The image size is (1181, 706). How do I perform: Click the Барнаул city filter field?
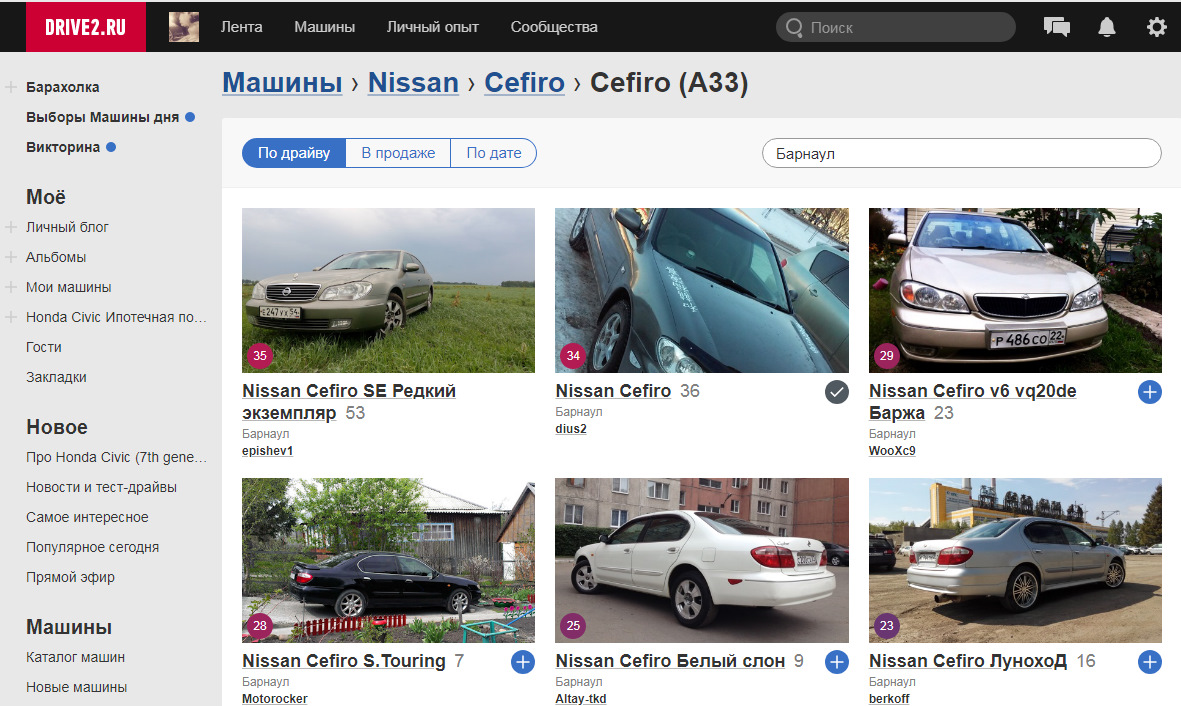coord(962,153)
